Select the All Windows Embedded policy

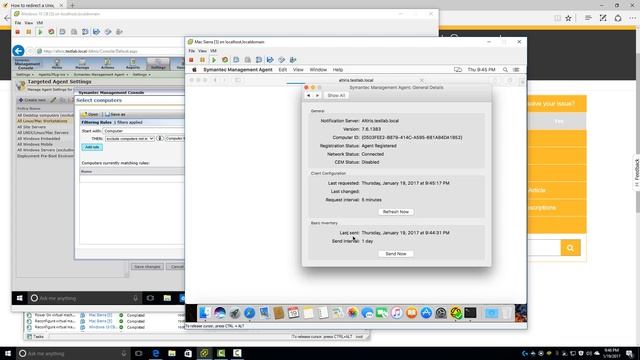click(38, 138)
